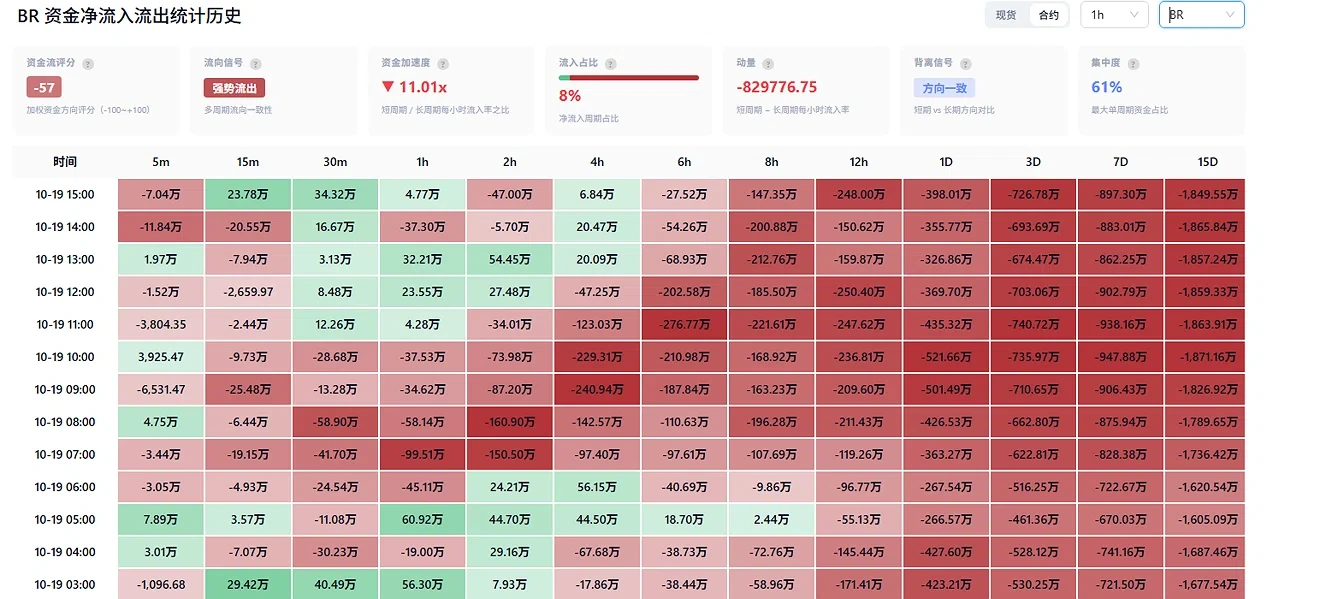Click the 3,925.47 cell
This screenshot has width=1332, height=599.
[x=161, y=357]
